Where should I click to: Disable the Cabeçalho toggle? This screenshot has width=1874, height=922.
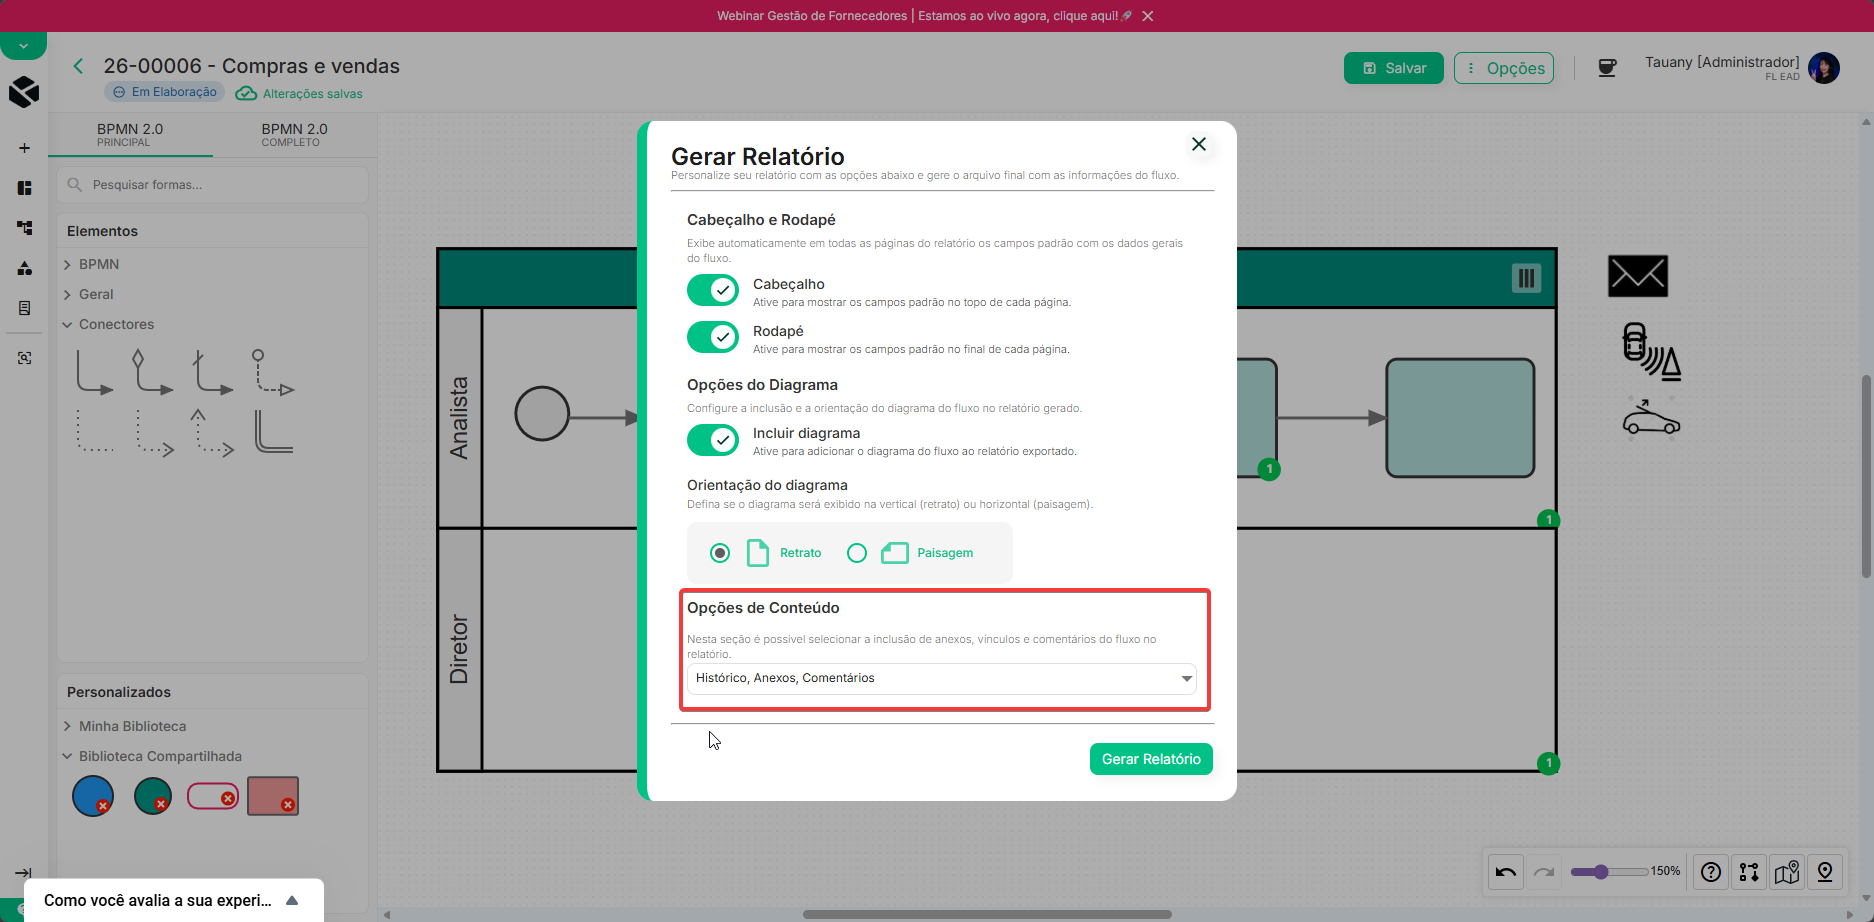coord(713,290)
